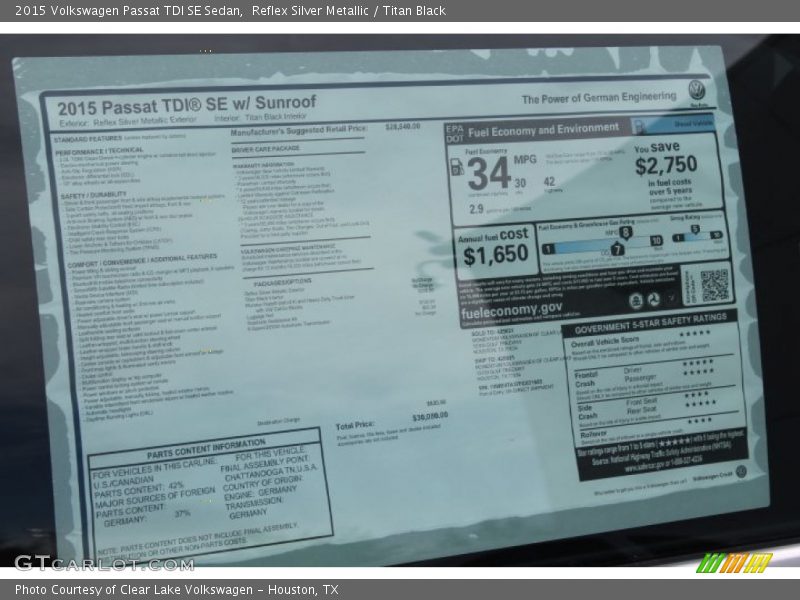Click the 'Fuel Economy and Environment' header

(543, 130)
